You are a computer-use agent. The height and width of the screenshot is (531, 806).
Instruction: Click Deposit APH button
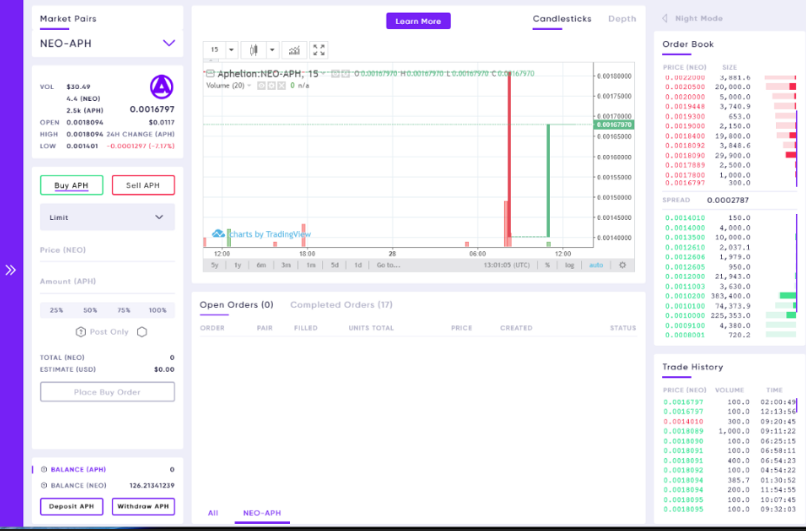[71, 506]
